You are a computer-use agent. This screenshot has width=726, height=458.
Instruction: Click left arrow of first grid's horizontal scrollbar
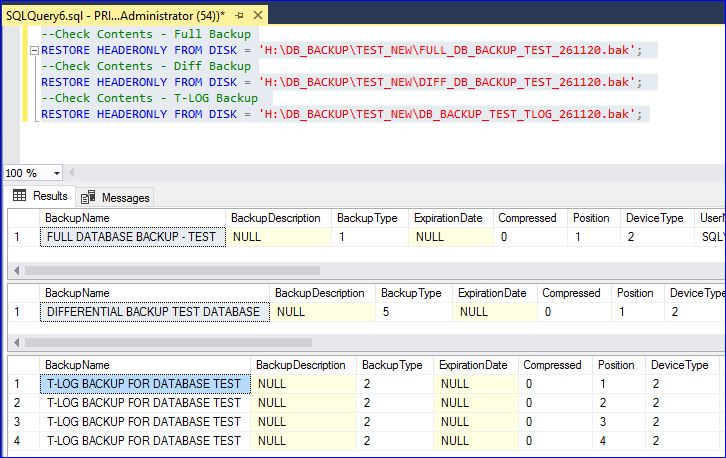point(14,270)
